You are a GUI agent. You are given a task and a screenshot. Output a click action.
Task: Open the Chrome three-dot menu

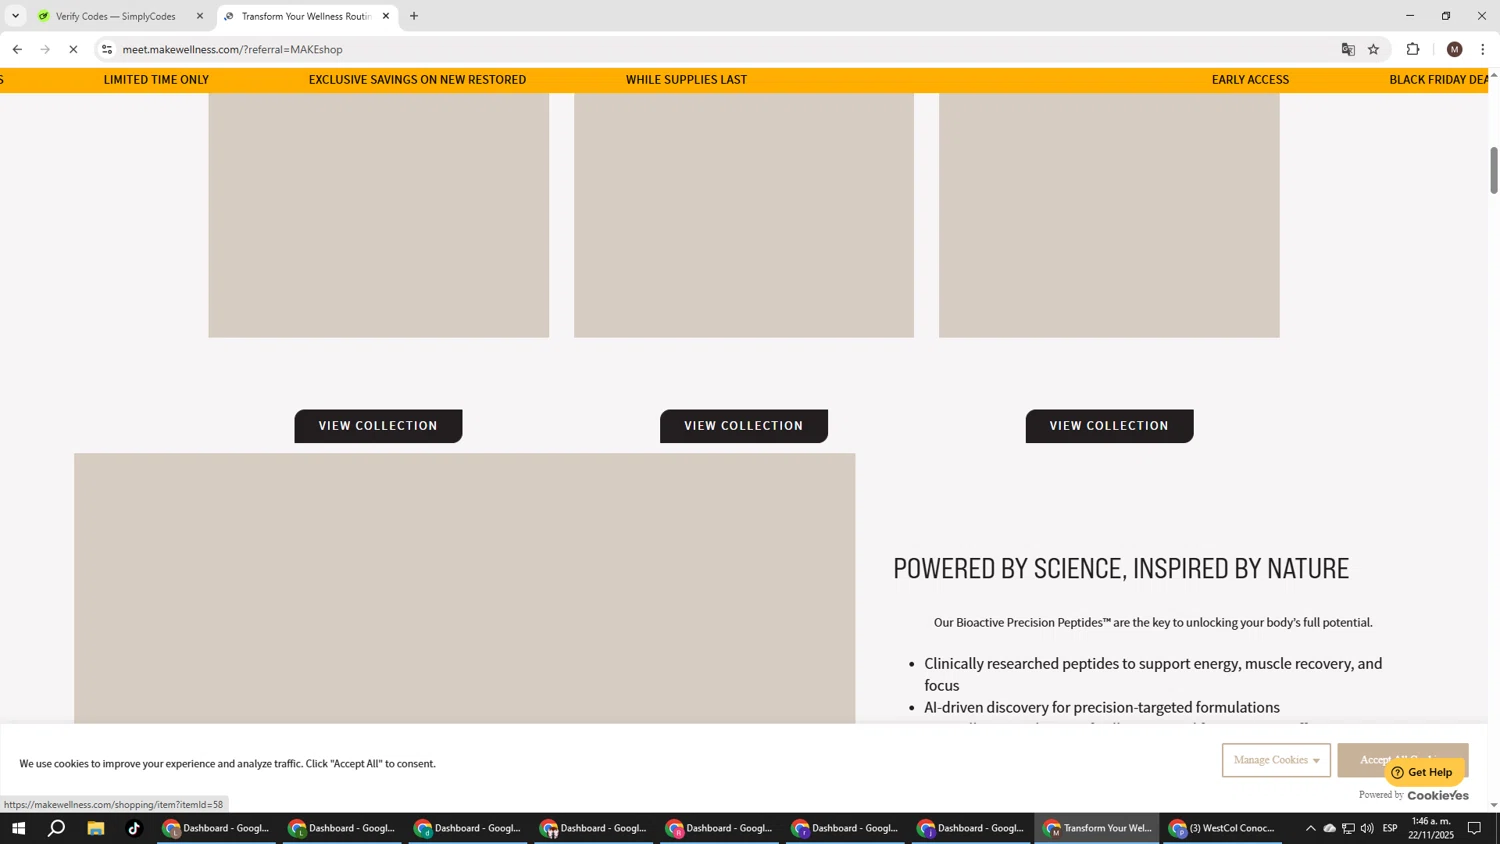pos(1483,49)
